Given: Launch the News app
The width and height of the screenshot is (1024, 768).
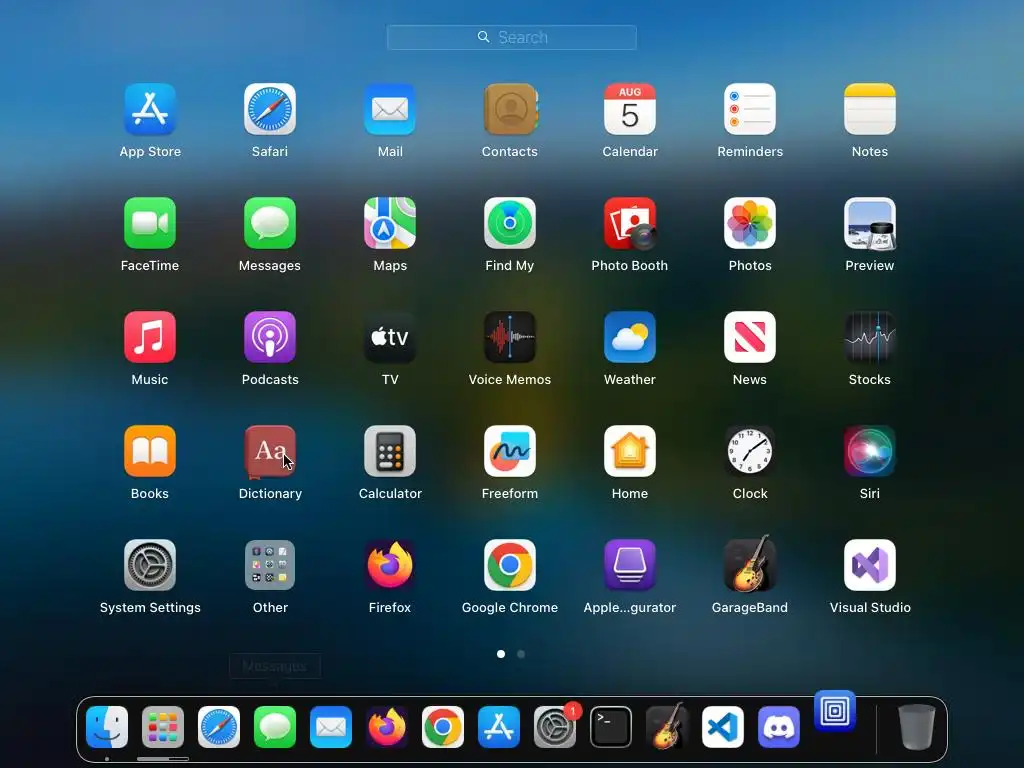Looking at the screenshot, I should 750,337.
